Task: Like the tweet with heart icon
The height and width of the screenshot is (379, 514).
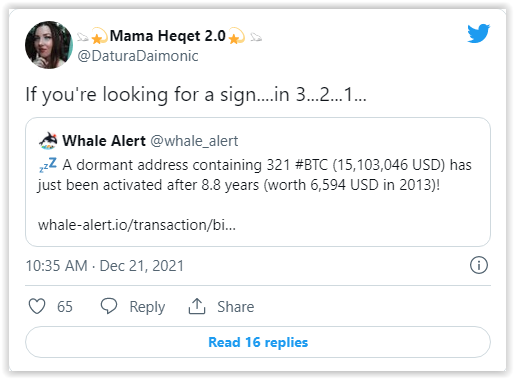Action: pos(37,306)
